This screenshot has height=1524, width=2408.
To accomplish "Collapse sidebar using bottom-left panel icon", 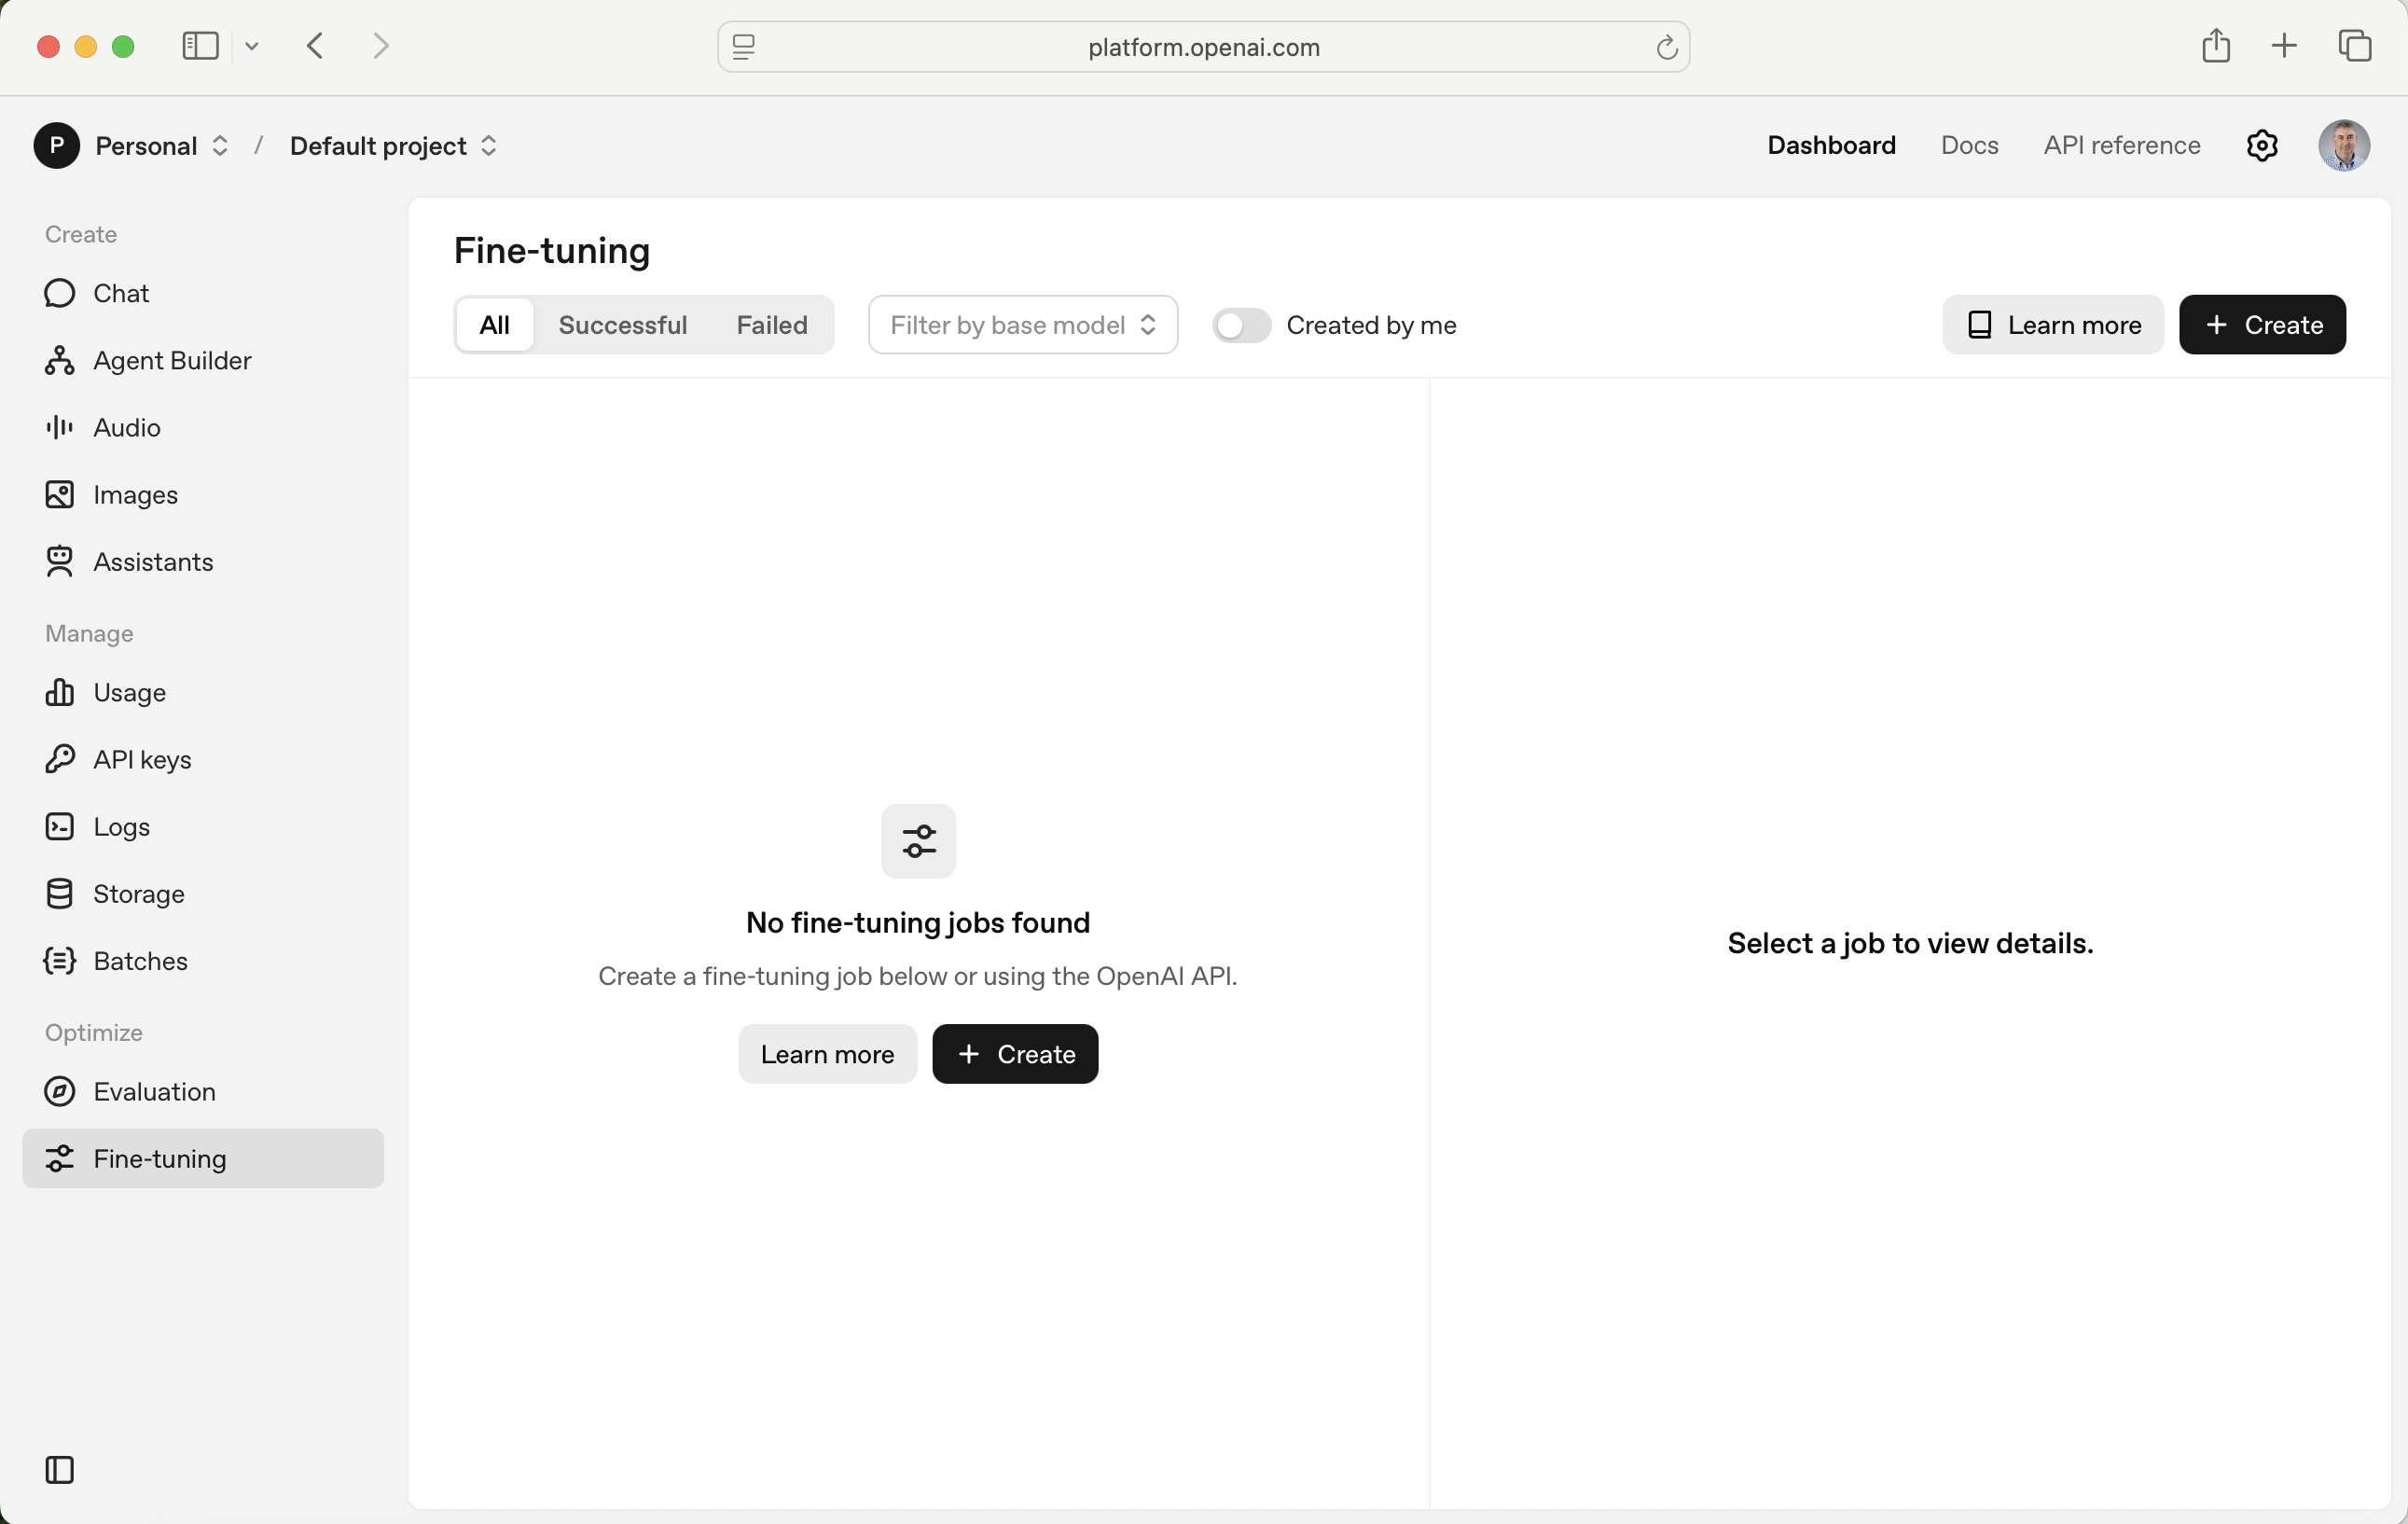I will tap(59, 1469).
